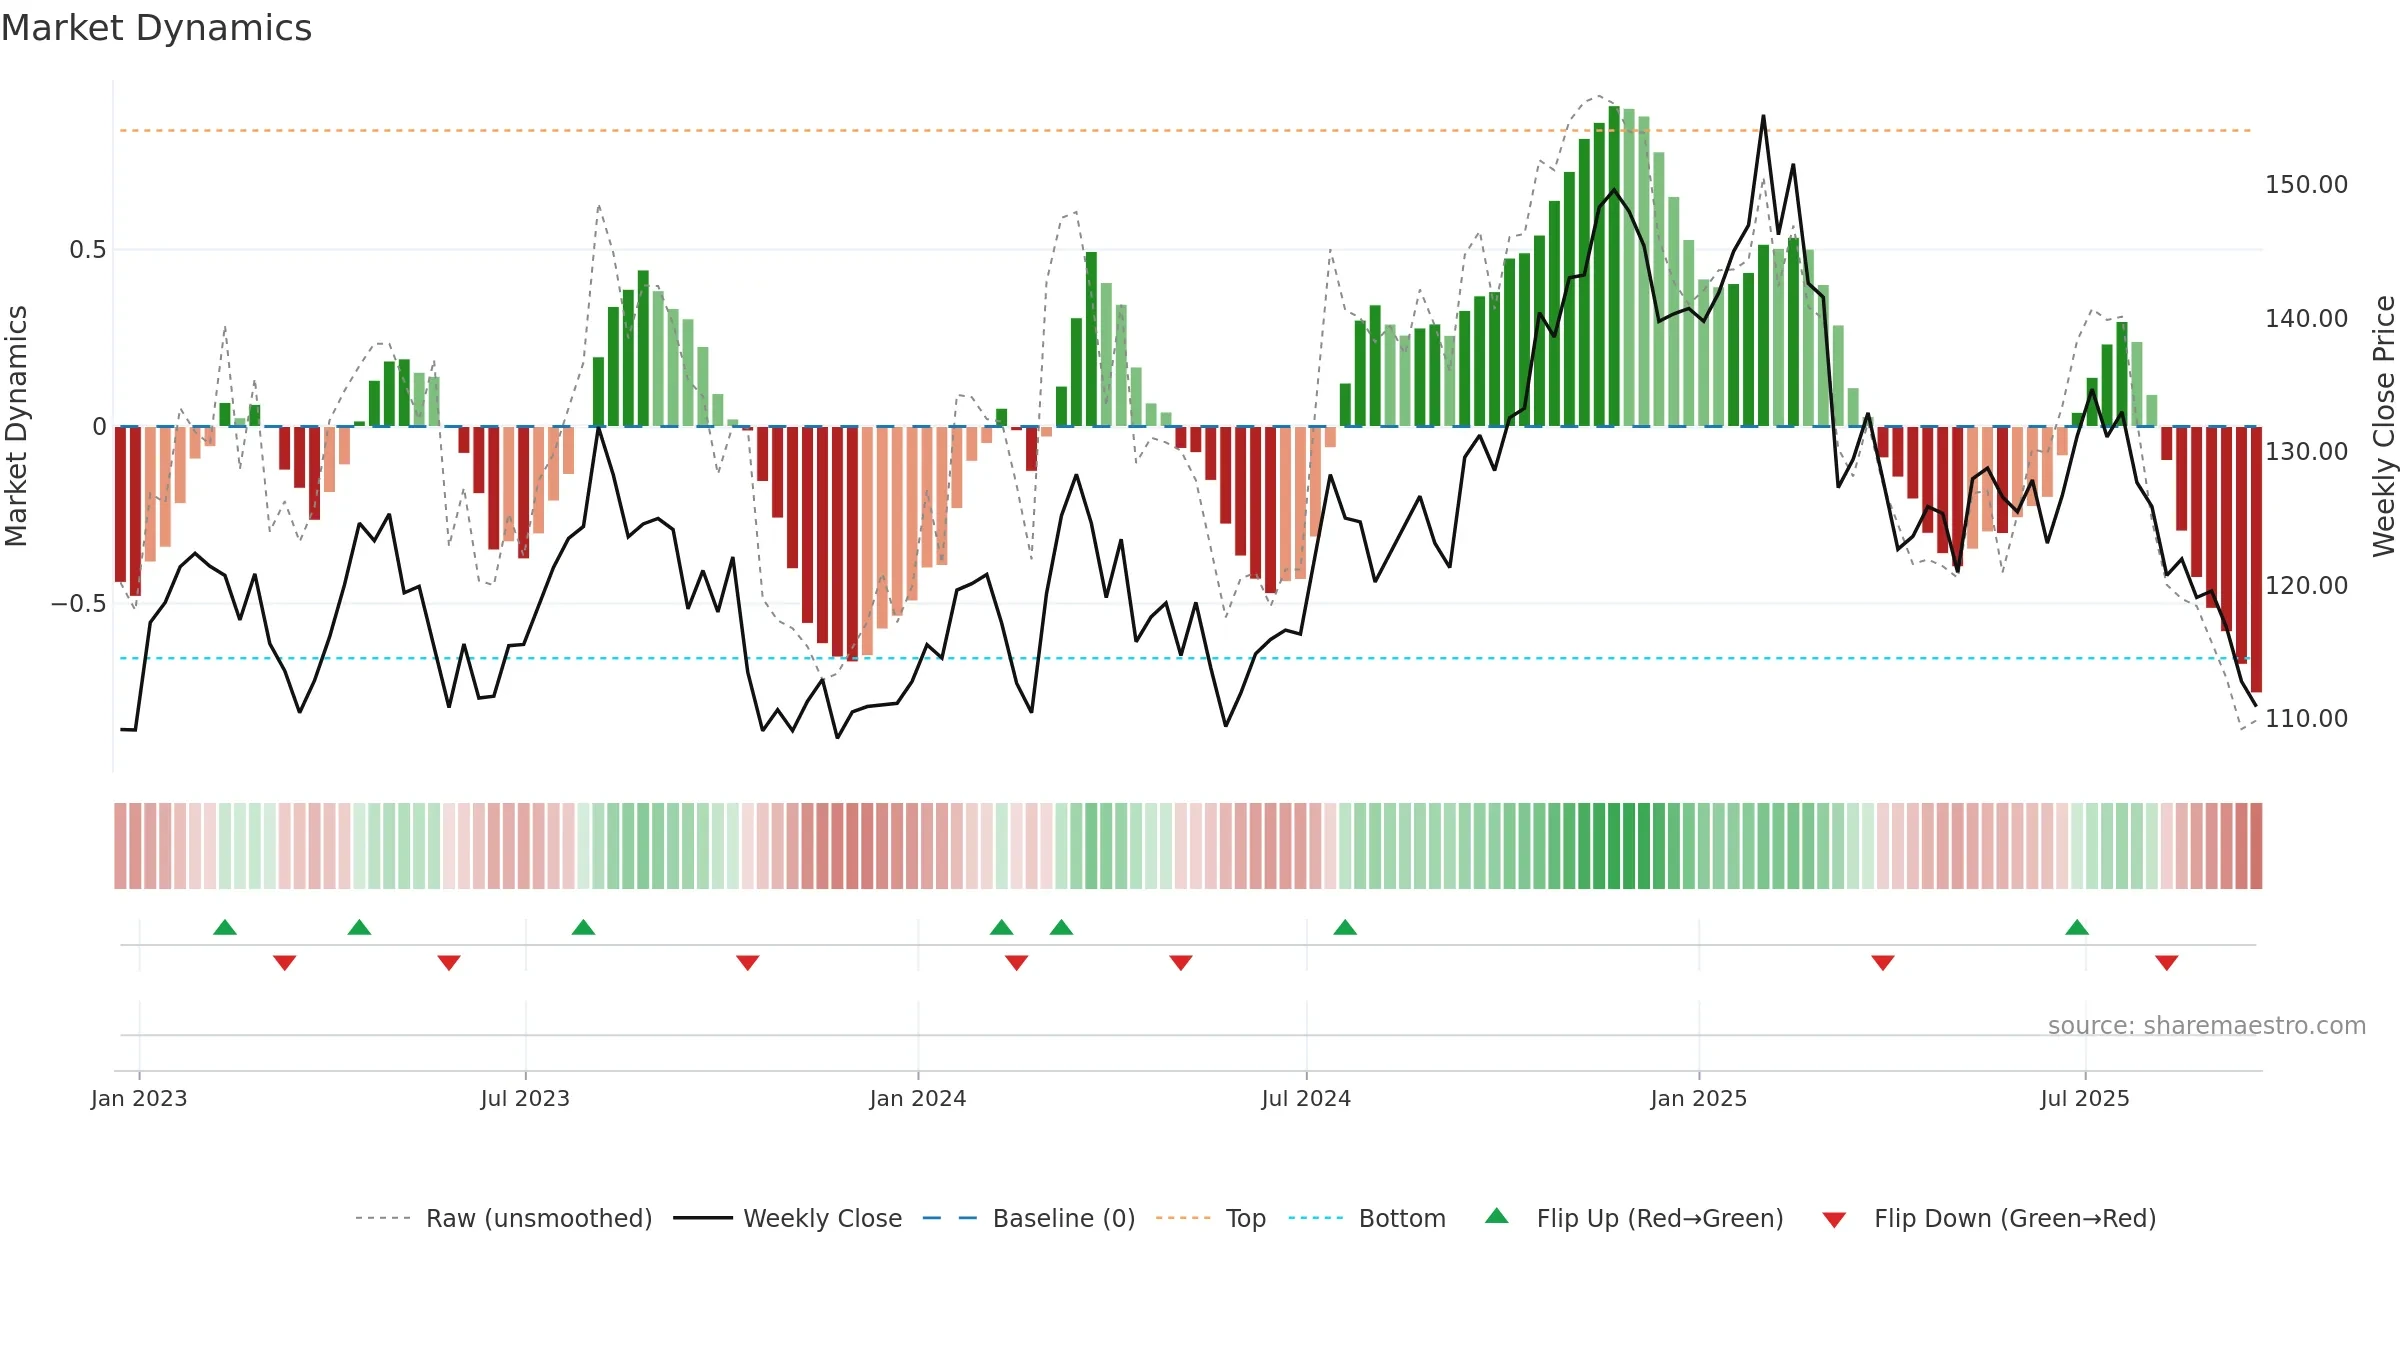Click the Jan 2024 x-axis tick label
Screen dimensions: 2400x1350
coord(918,1098)
